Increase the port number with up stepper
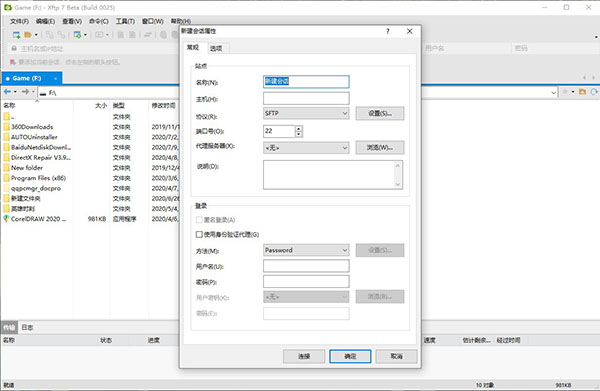Screen dimensions: 600x391 (299, 128)
